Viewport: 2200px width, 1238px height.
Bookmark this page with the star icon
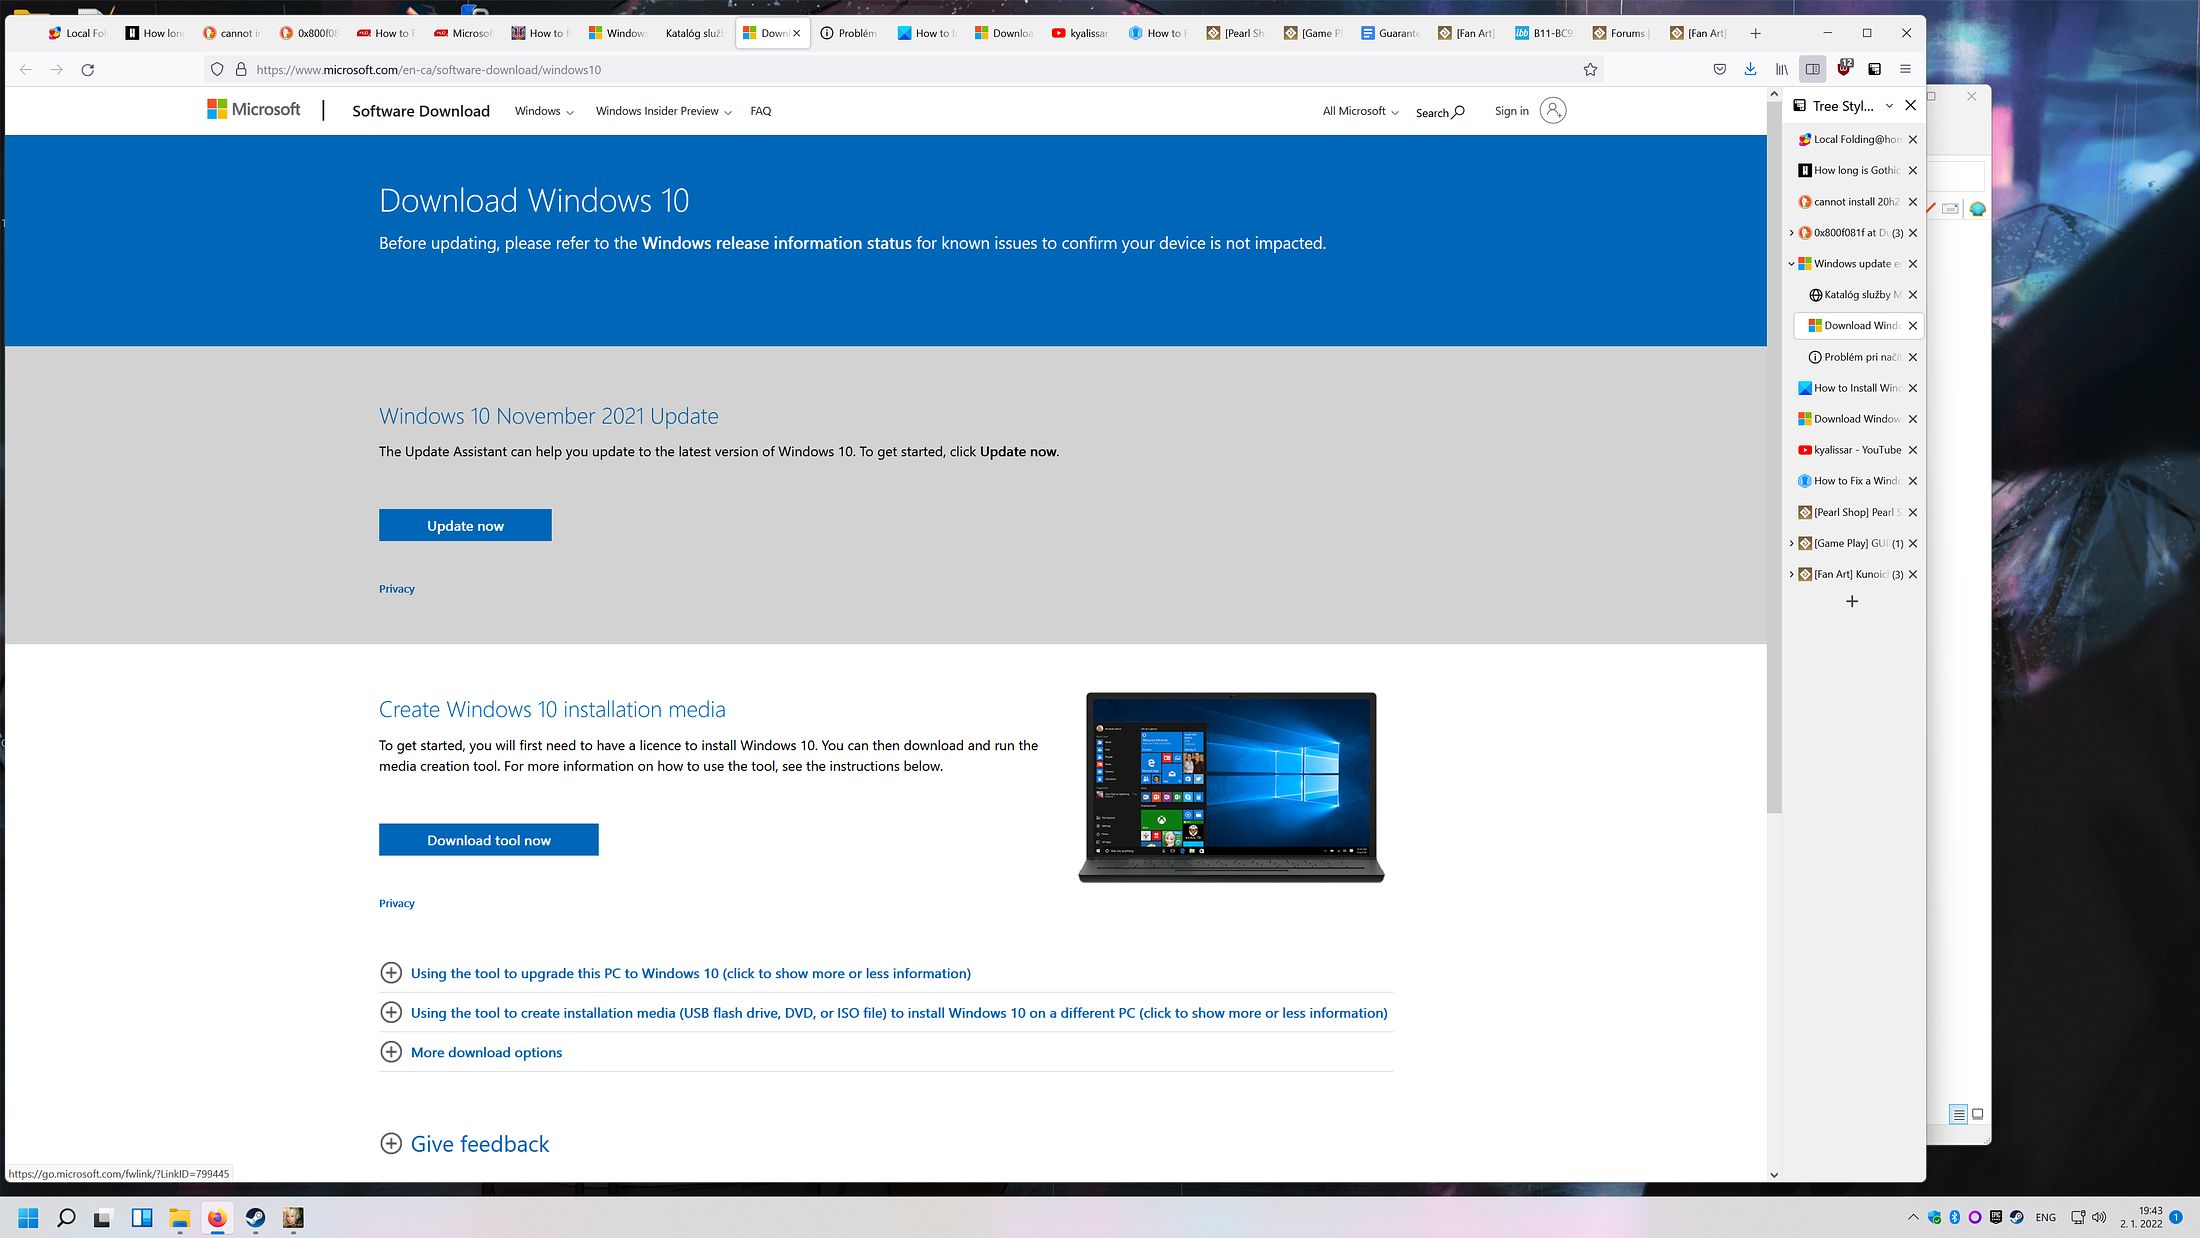click(x=1590, y=70)
